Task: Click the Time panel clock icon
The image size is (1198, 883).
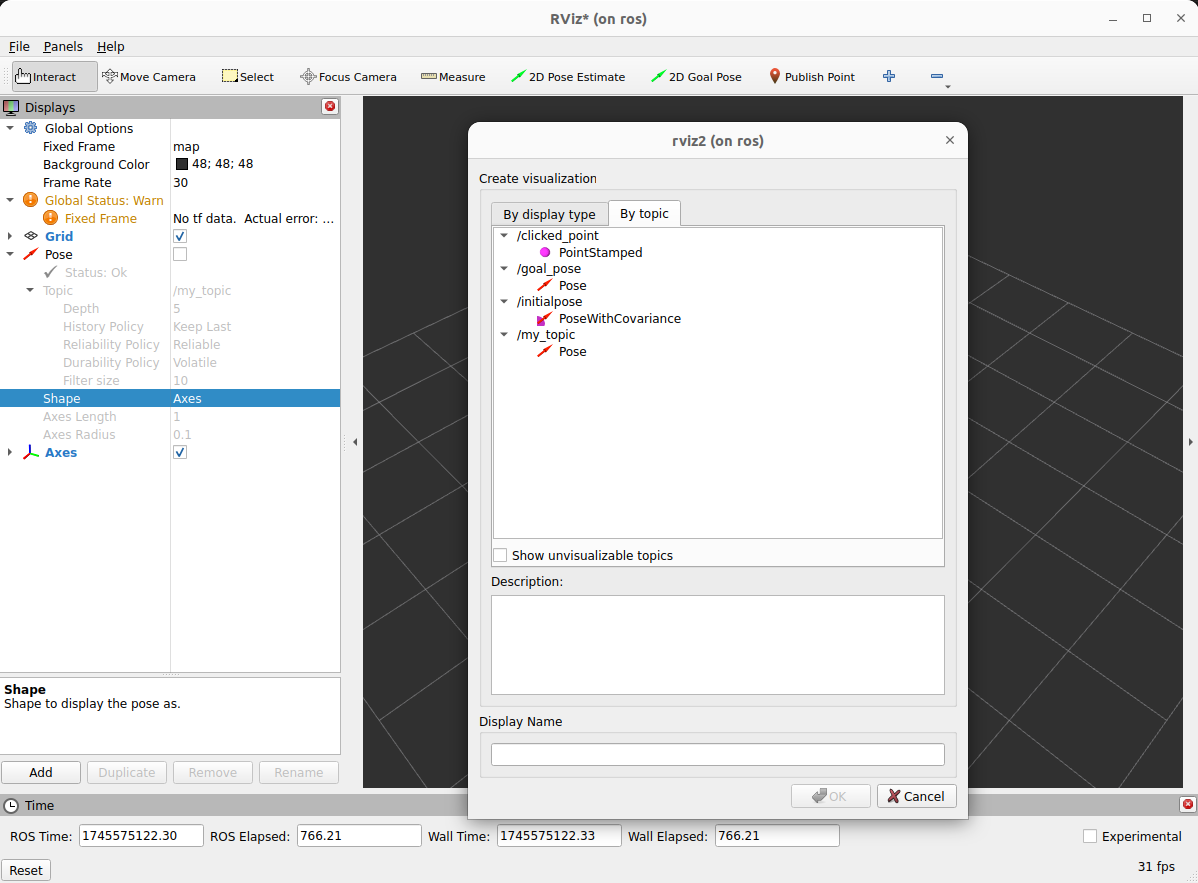Action: click(11, 805)
